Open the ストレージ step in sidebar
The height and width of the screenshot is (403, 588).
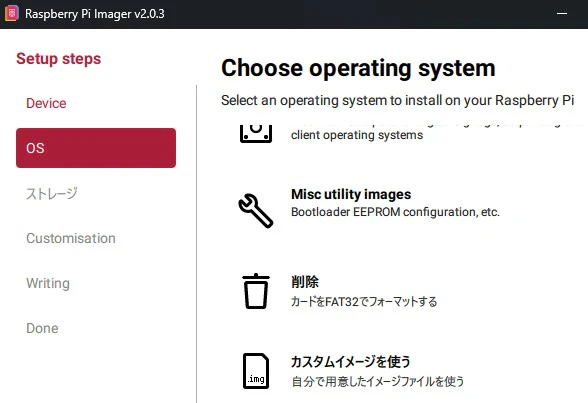52,193
